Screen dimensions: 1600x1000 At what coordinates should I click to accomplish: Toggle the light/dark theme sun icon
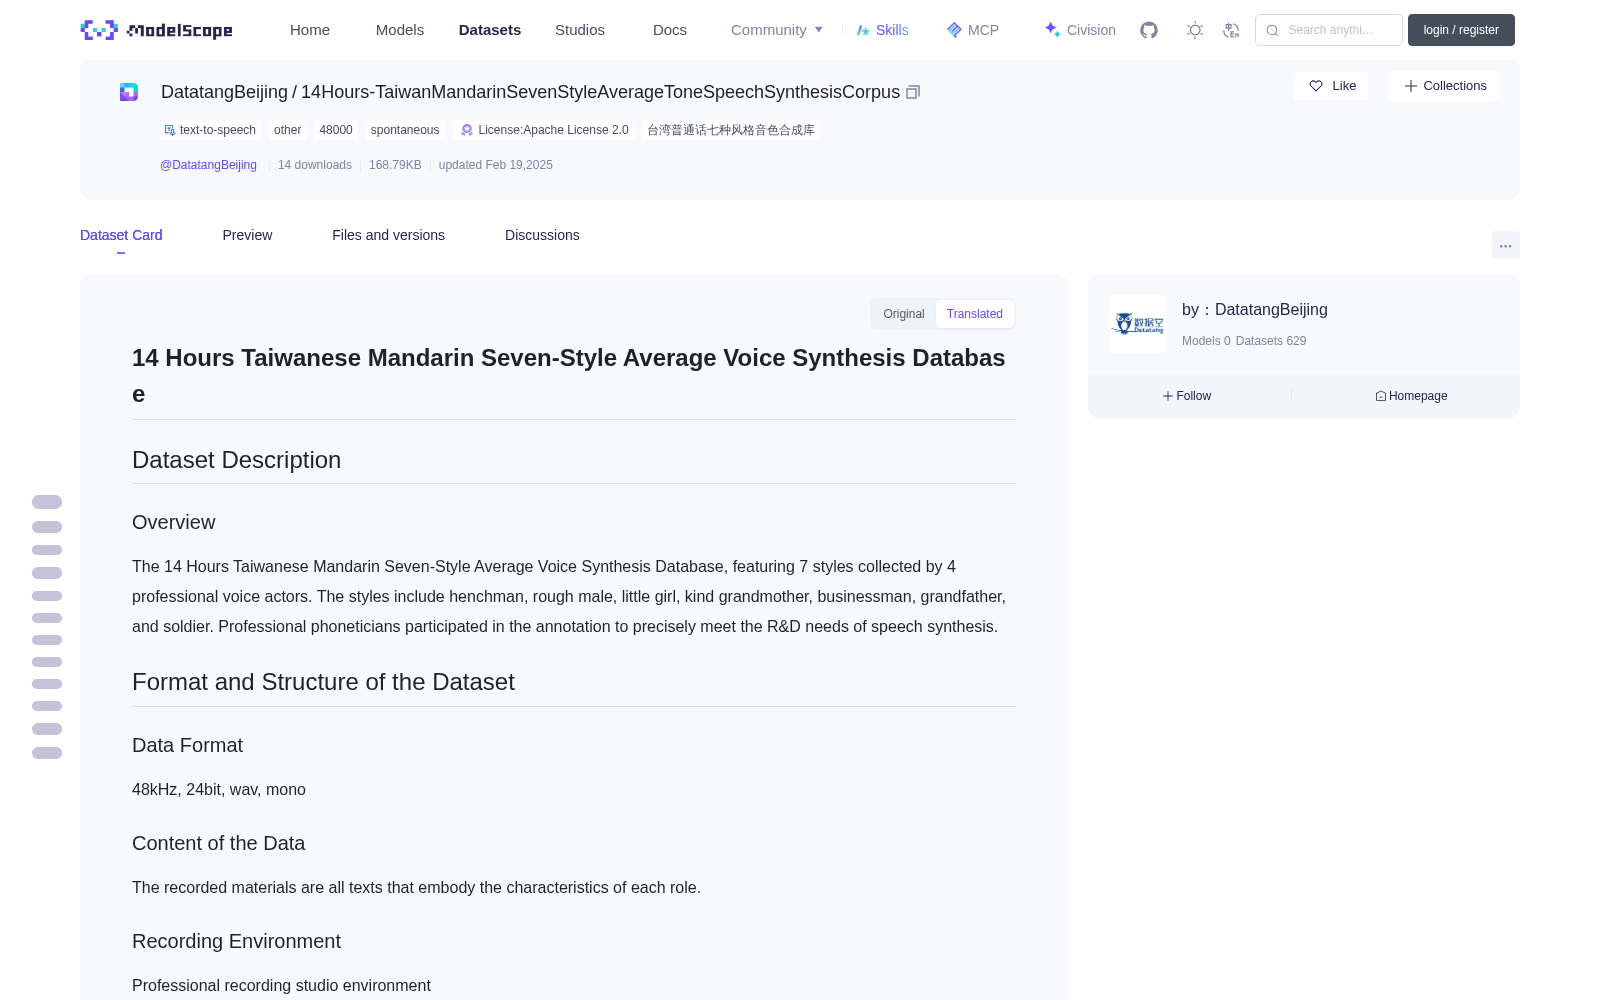(1195, 30)
